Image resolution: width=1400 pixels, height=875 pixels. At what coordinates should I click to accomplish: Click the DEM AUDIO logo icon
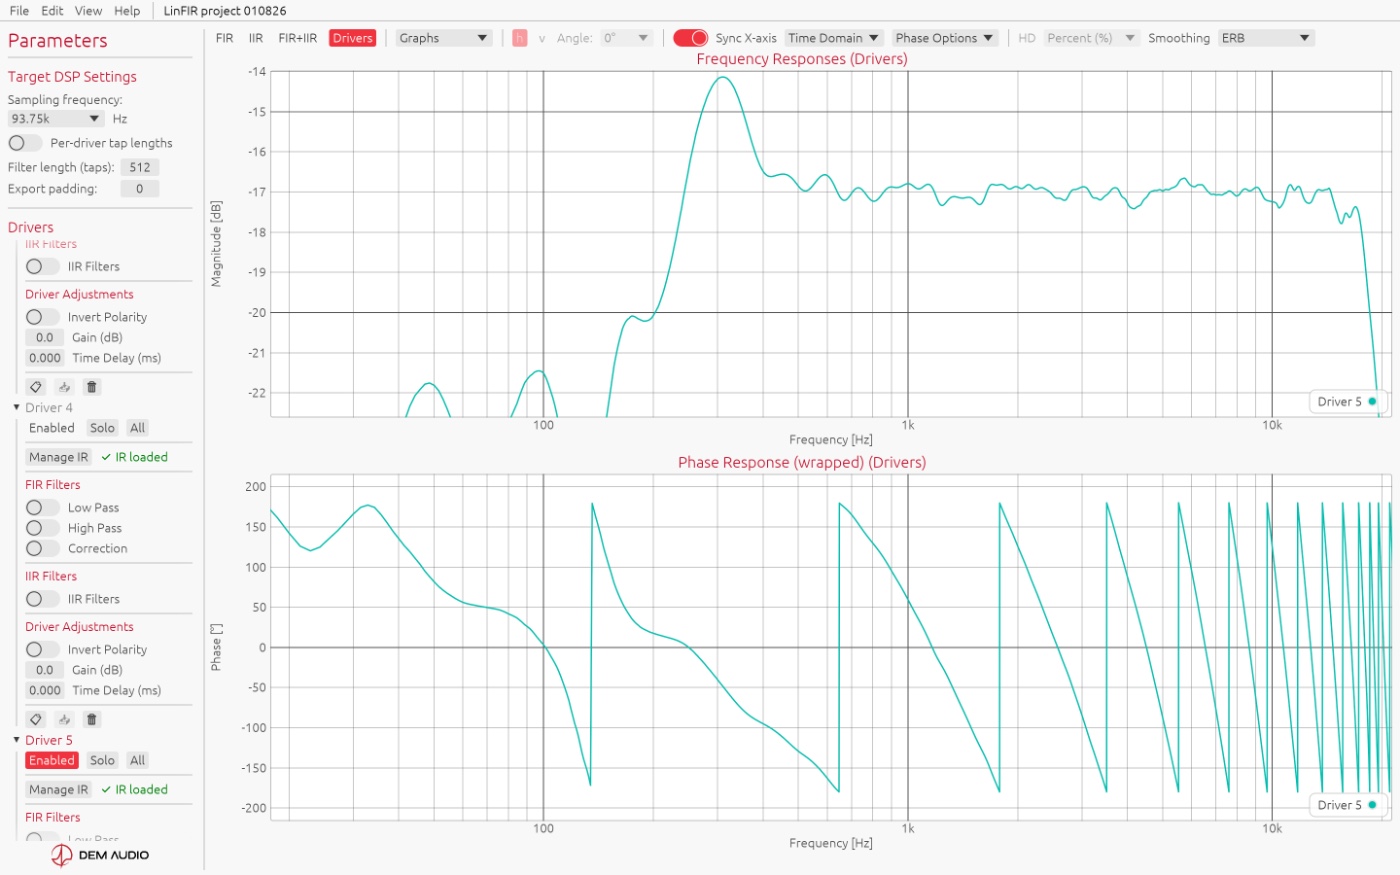tap(62, 855)
